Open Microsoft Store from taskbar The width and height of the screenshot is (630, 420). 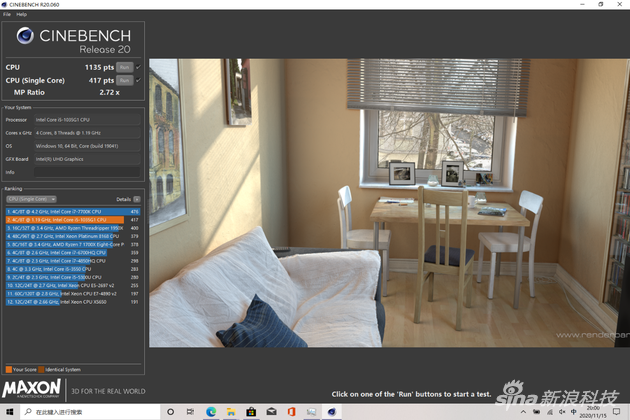pyautogui.click(x=251, y=412)
